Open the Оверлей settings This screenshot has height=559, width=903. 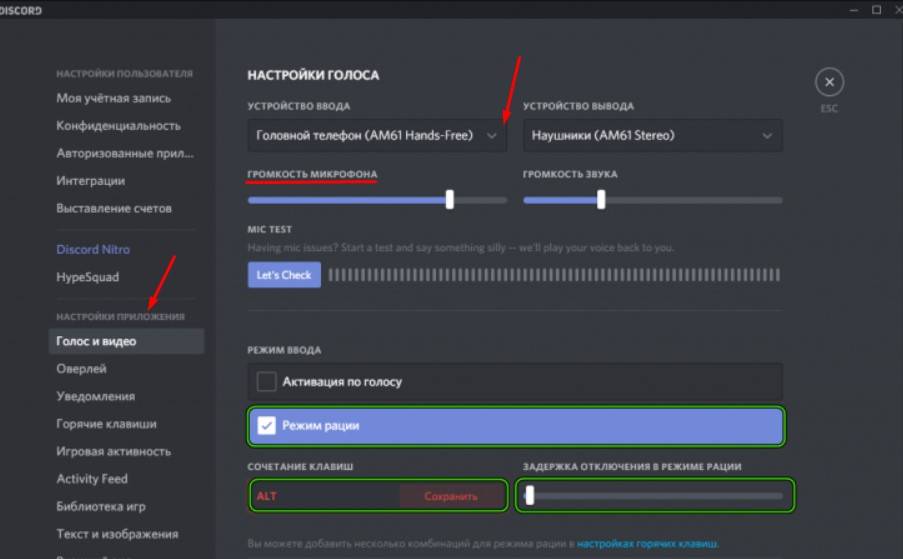coord(81,369)
